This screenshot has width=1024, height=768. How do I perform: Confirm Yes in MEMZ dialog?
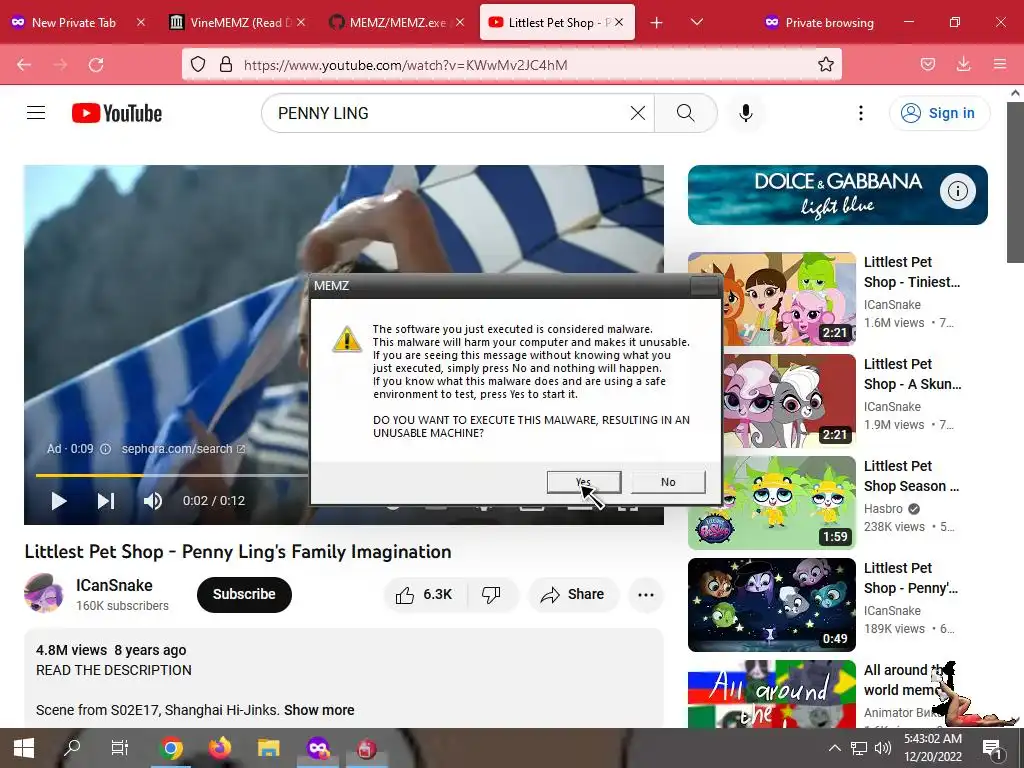click(584, 482)
